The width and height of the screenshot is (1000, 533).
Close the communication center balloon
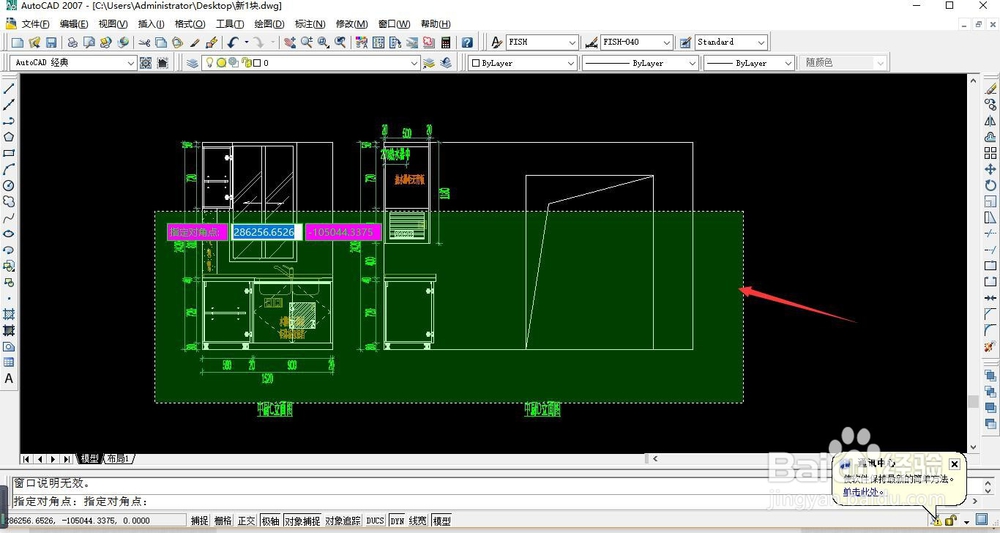954,464
